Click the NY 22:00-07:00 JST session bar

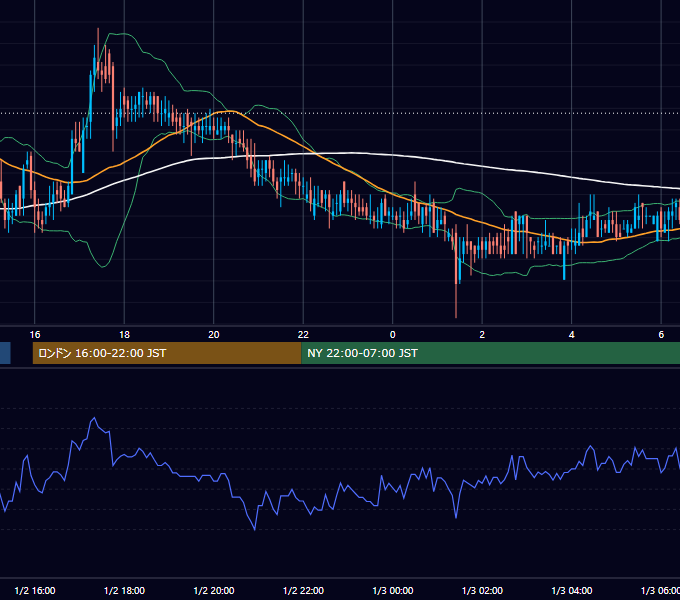point(490,353)
